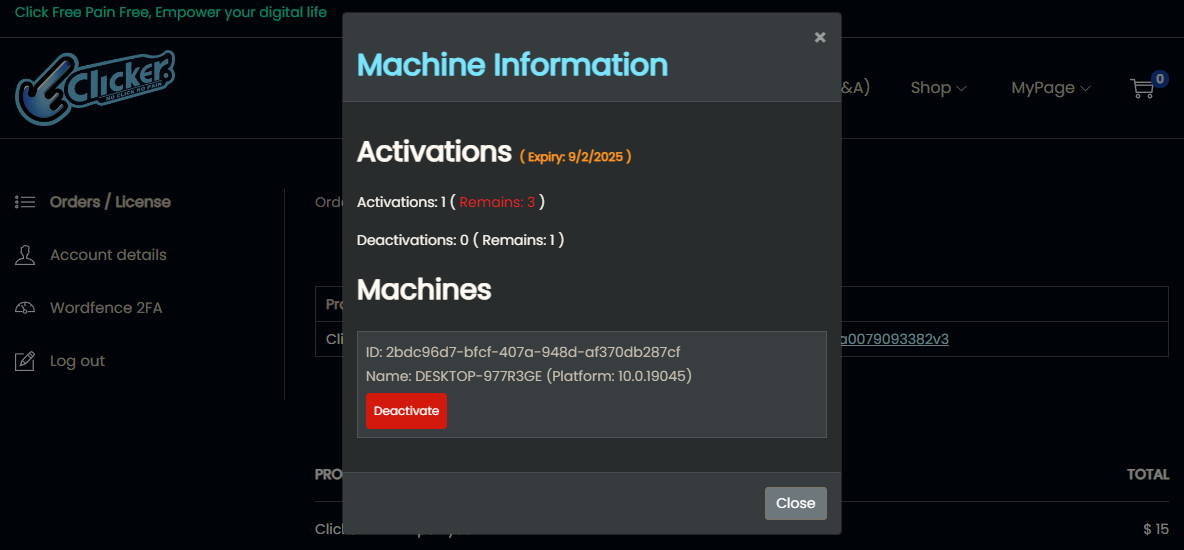Click the red Deactivate button
Viewport: 1184px width, 550px height.
coord(406,411)
